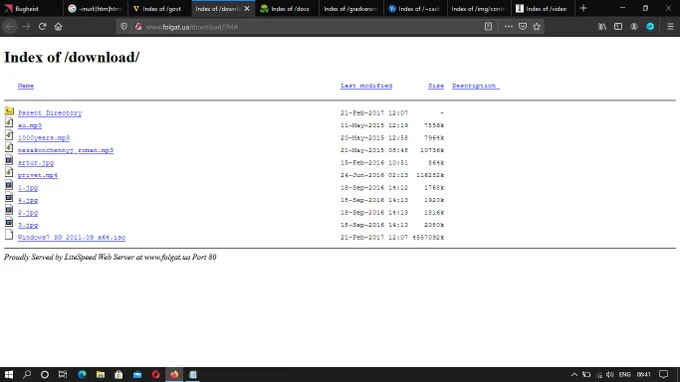Save page to Pocket

pyautogui.click(x=523, y=26)
